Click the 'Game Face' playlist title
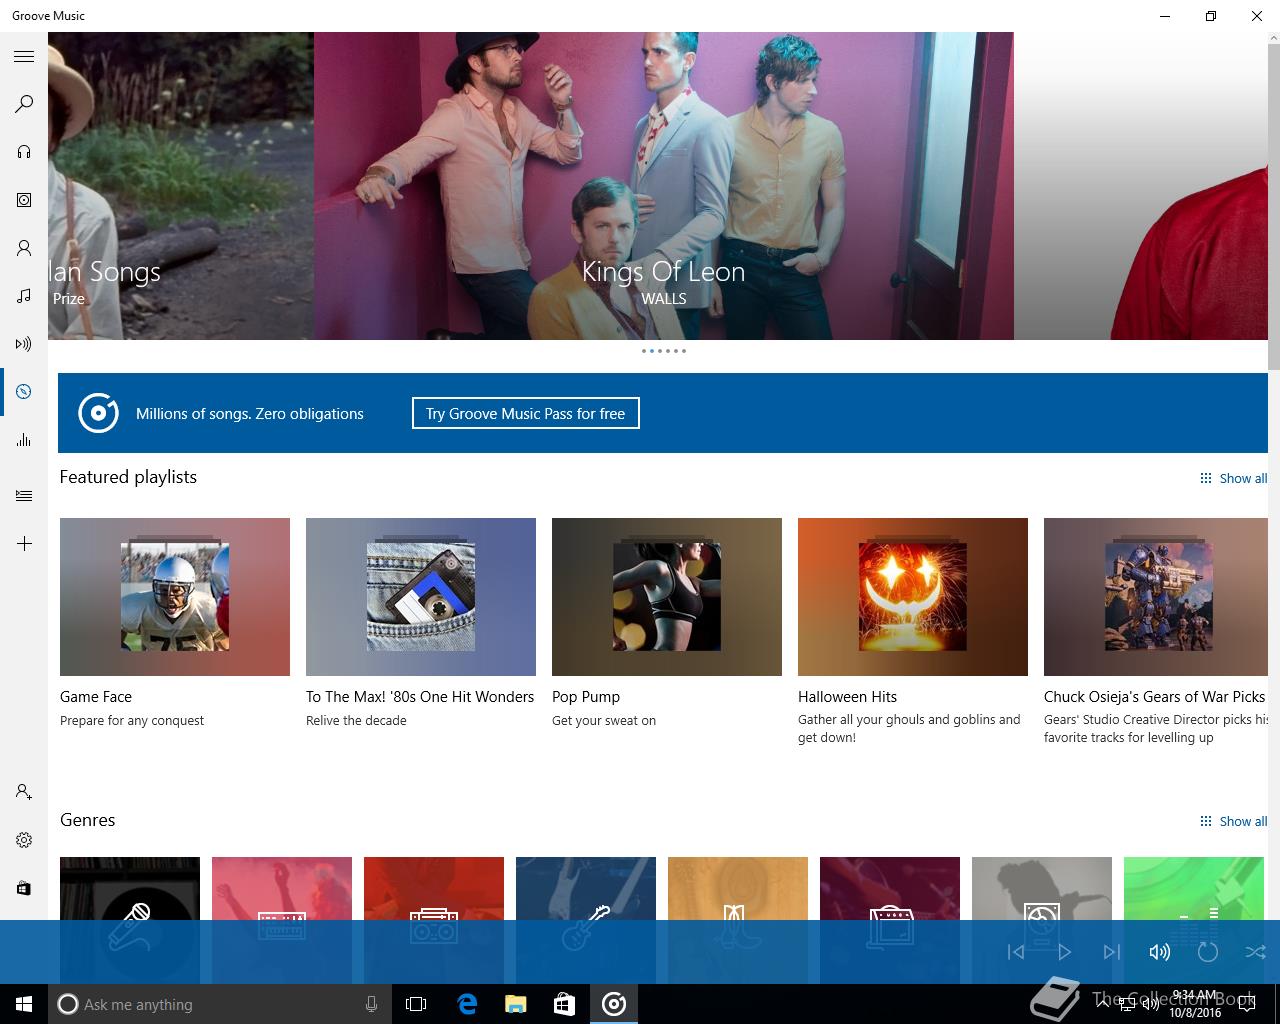This screenshot has width=1280, height=1024. (96, 697)
